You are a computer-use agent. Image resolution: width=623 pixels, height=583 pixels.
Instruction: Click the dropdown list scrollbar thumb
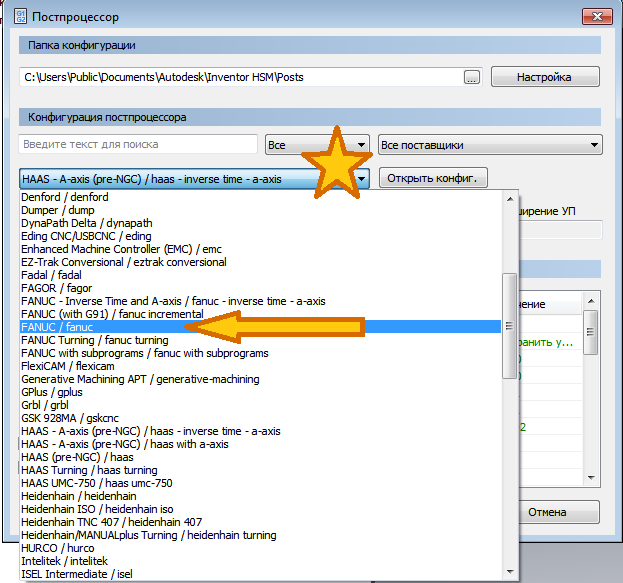[509, 326]
